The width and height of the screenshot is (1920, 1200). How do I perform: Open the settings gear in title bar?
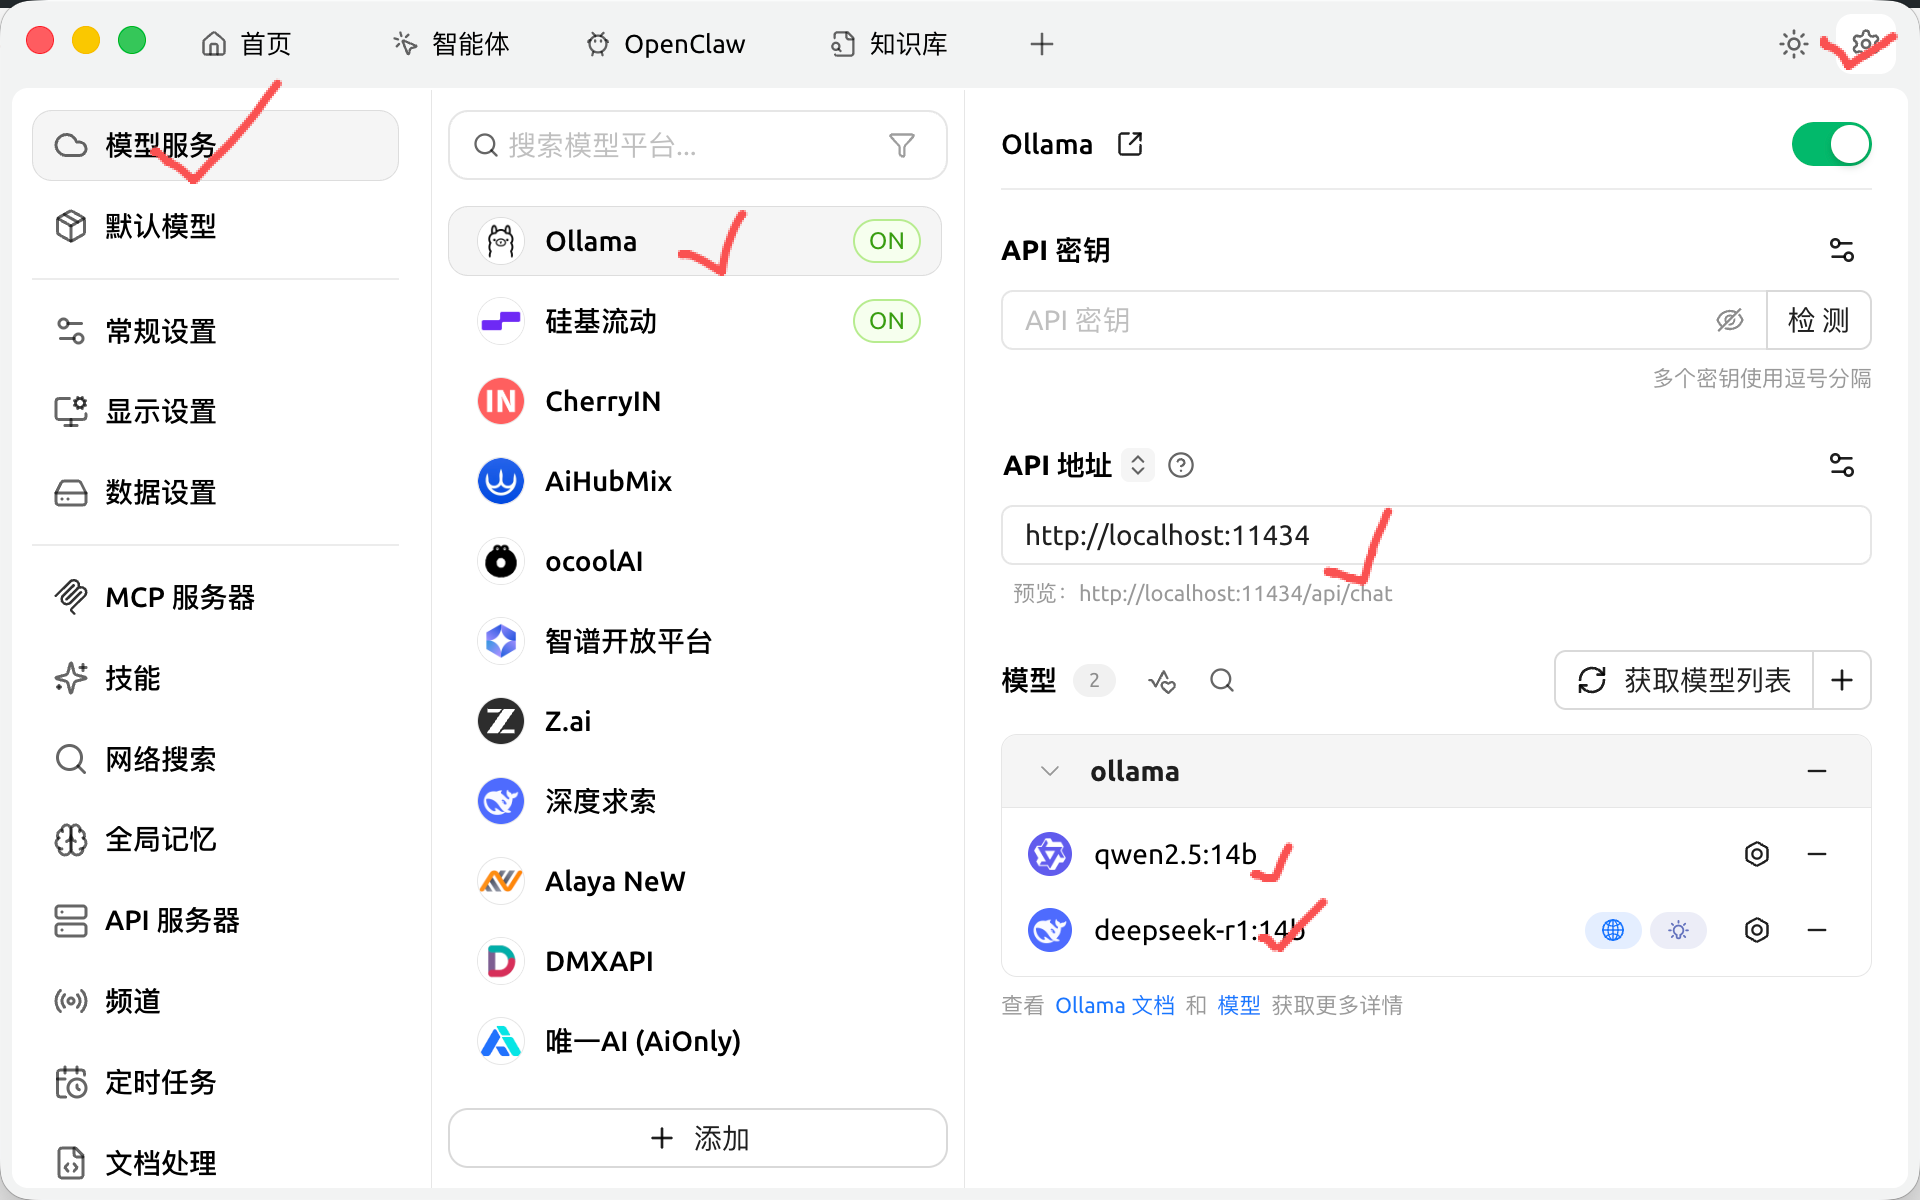[1864, 44]
